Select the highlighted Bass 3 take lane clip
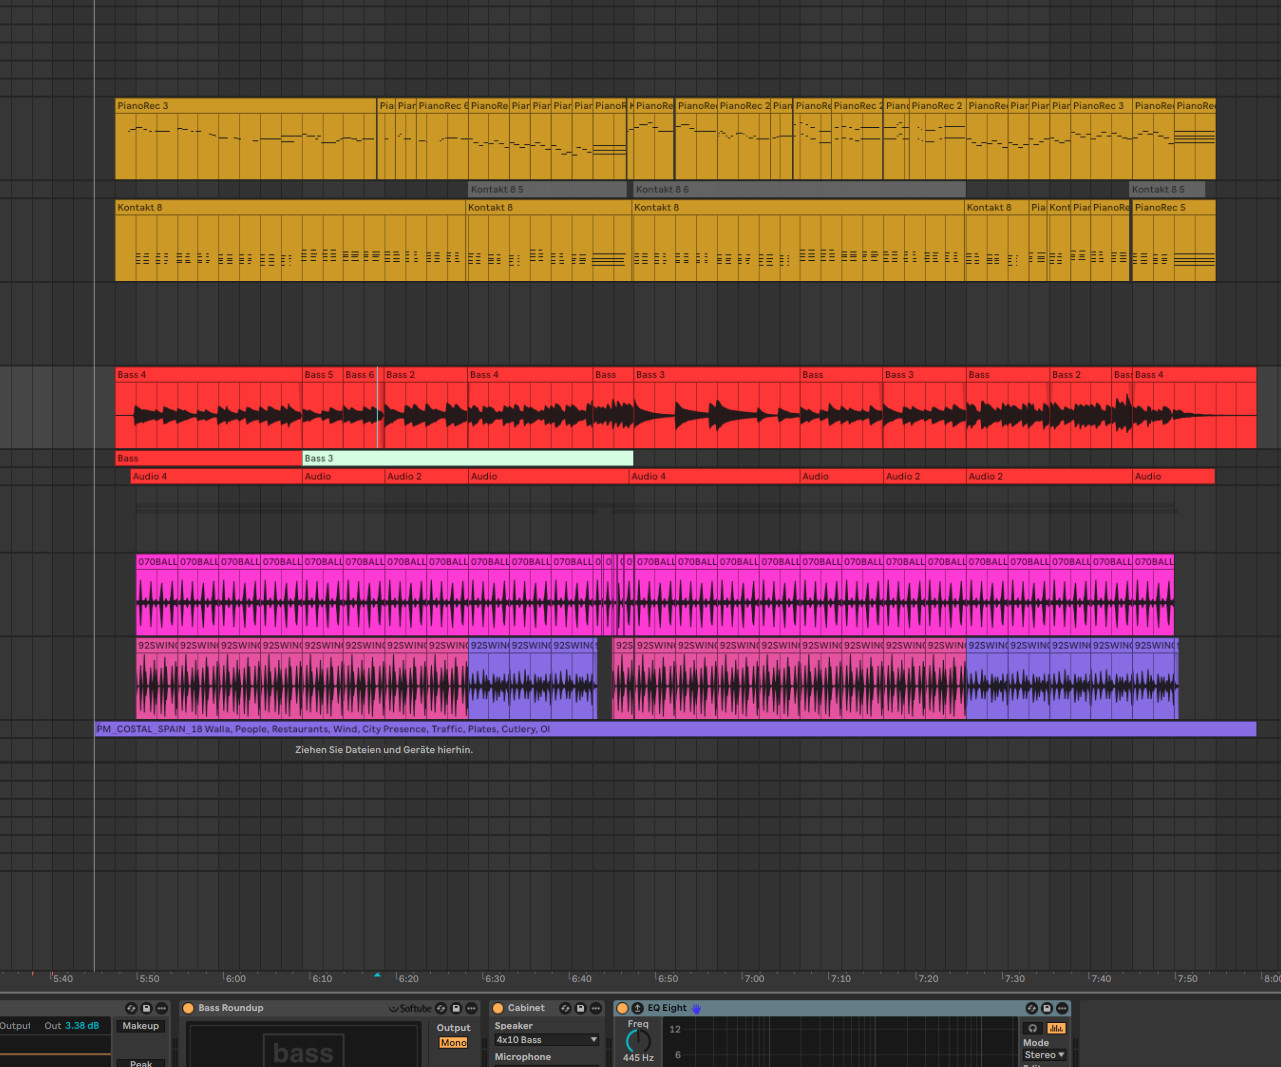Viewport: 1281px width, 1067px height. 467,458
